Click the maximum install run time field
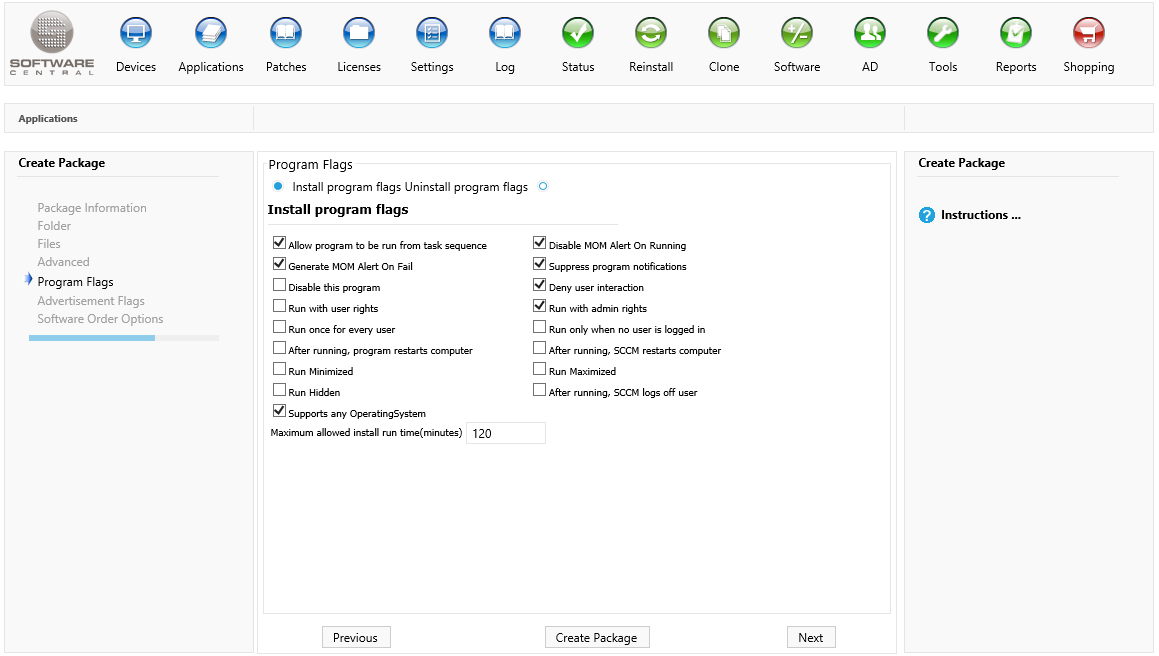 (505, 433)
